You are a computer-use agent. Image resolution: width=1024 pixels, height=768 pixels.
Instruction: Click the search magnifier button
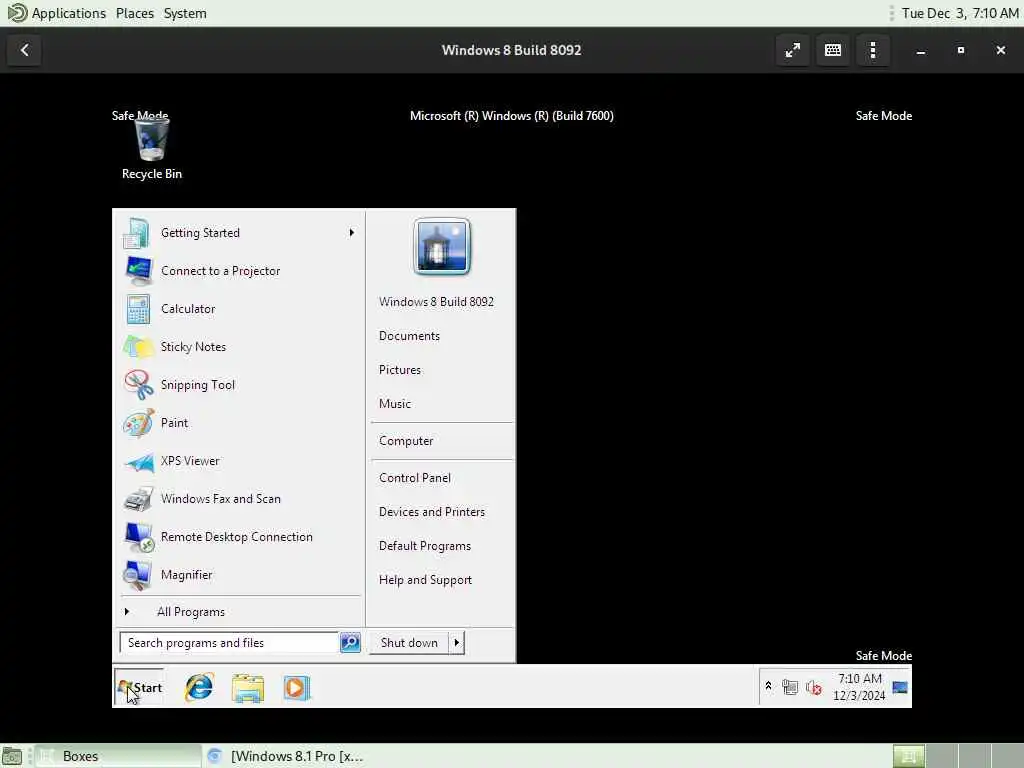click(x=350, y=643)
